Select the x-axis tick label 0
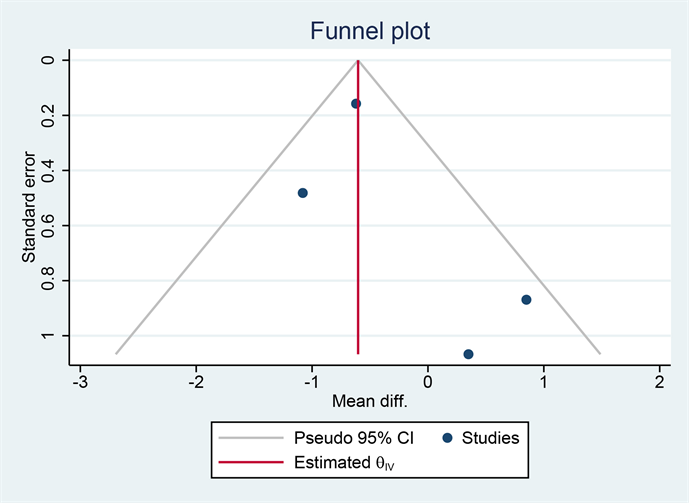The width and height of the screenshot is (689, 503). point(428,383)
